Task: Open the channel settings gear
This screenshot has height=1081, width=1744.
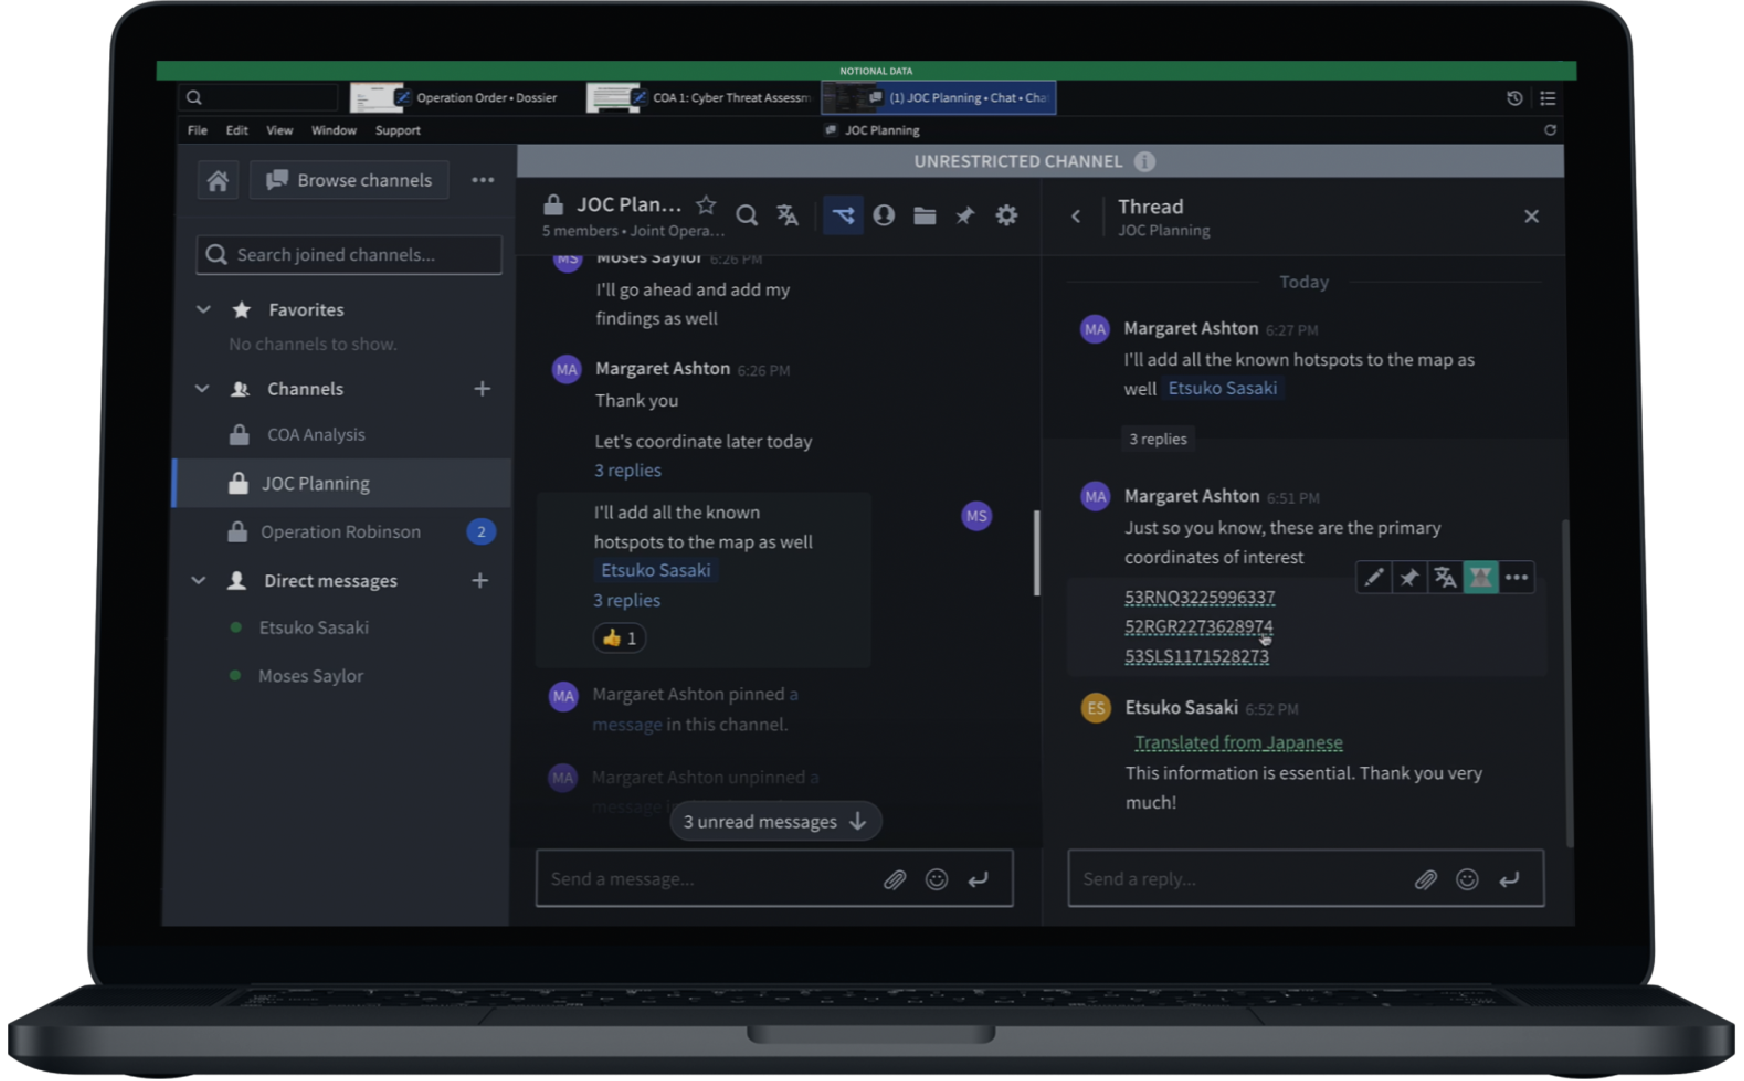Action: tap(1006, 215)
